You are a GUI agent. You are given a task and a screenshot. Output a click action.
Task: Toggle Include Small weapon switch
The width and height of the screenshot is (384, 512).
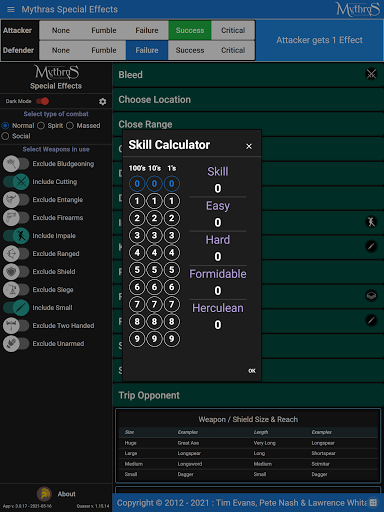coord(16,308)
